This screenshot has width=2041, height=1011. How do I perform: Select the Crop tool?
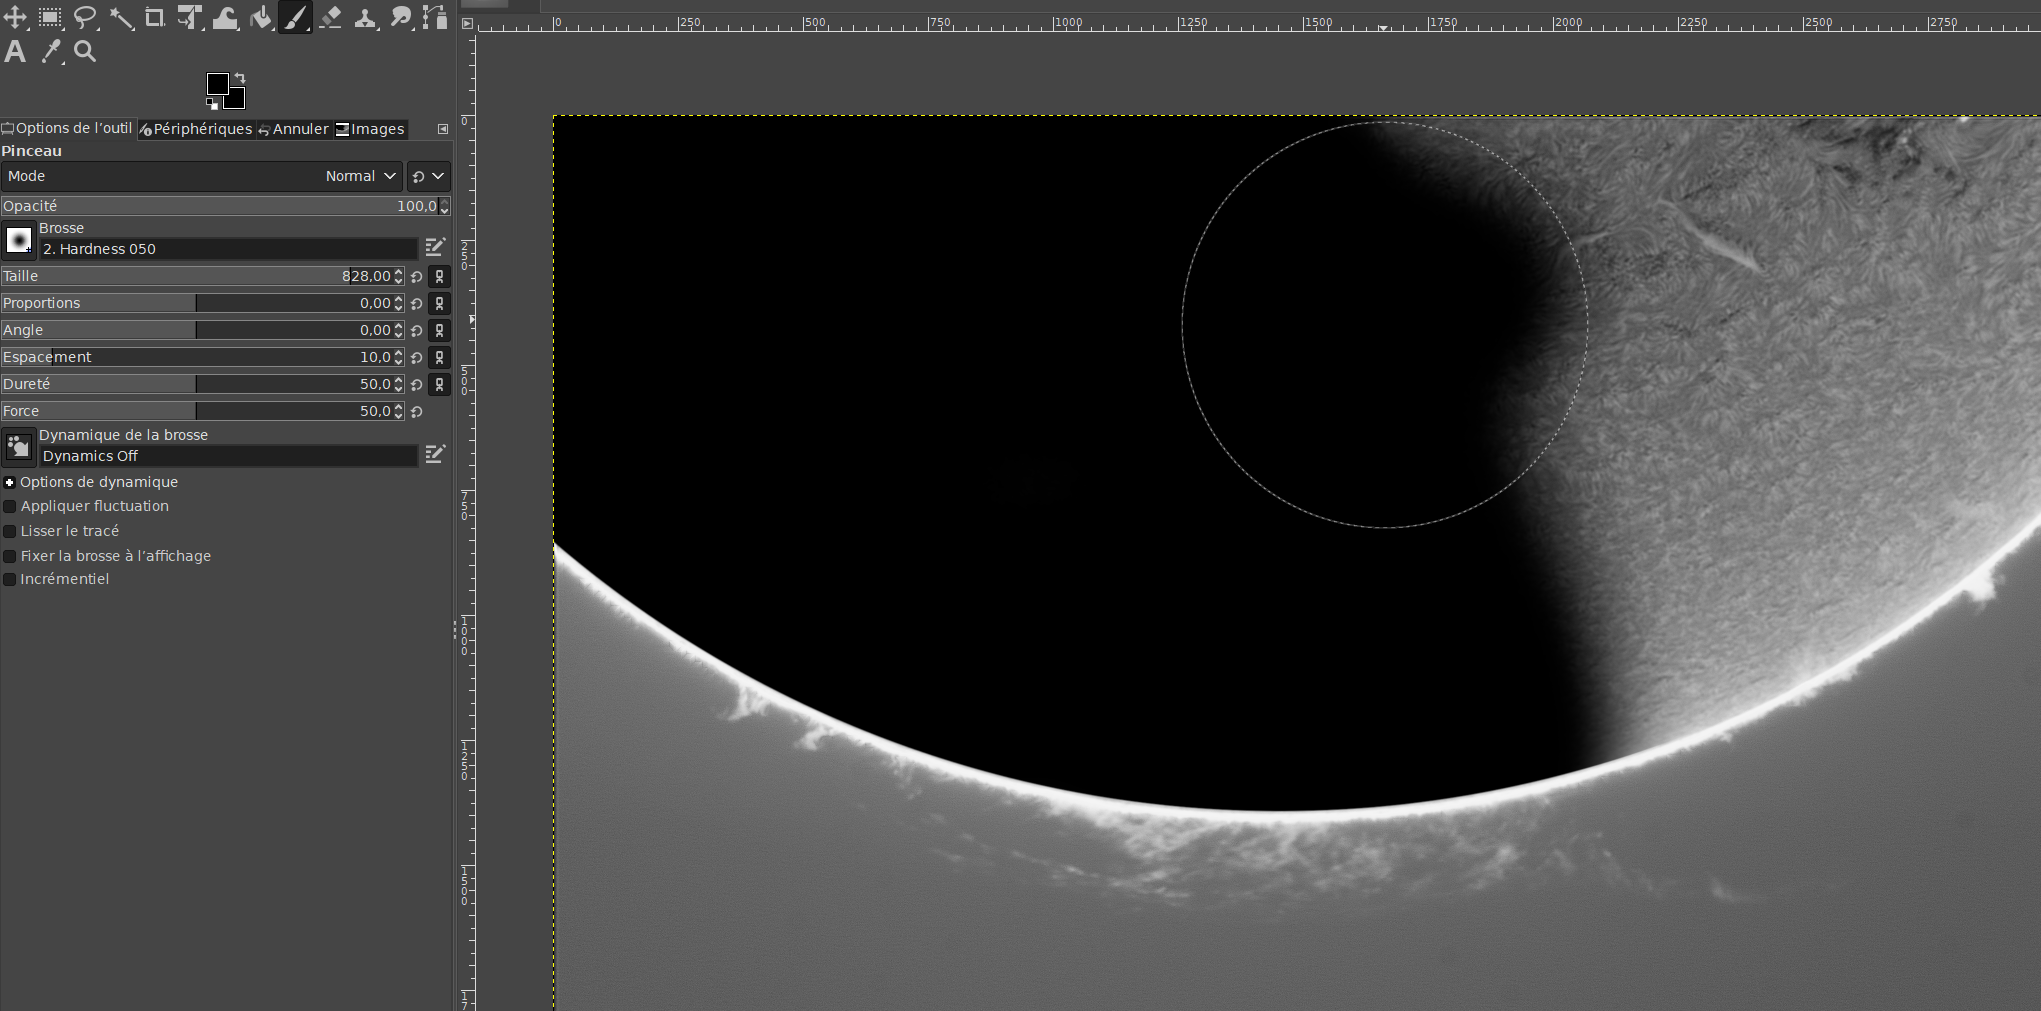[x=155, y=17]
